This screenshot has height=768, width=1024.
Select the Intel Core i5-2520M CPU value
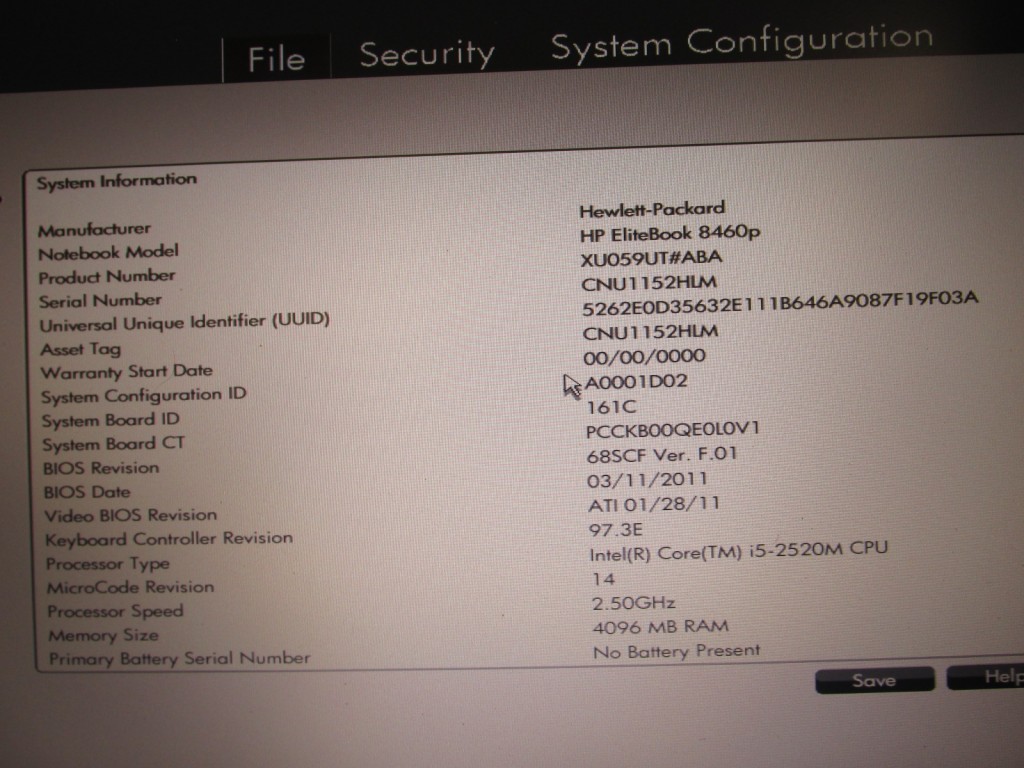point(739,551)
